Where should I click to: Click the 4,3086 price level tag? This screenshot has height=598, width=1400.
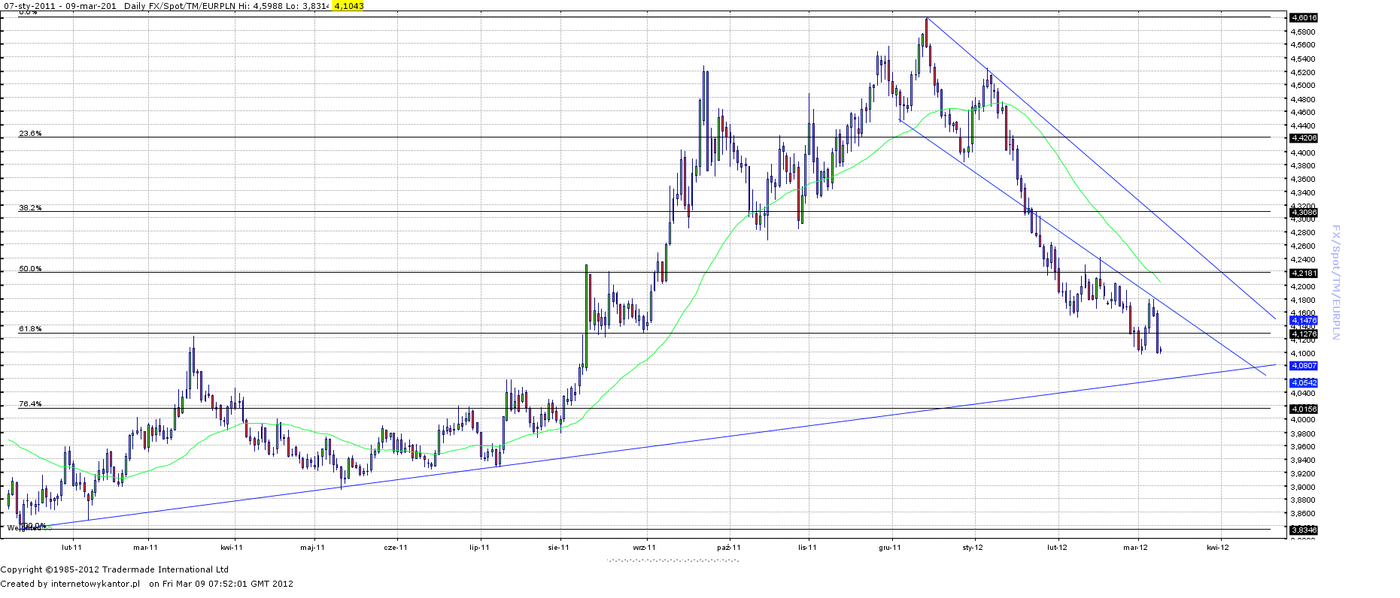1304,212
